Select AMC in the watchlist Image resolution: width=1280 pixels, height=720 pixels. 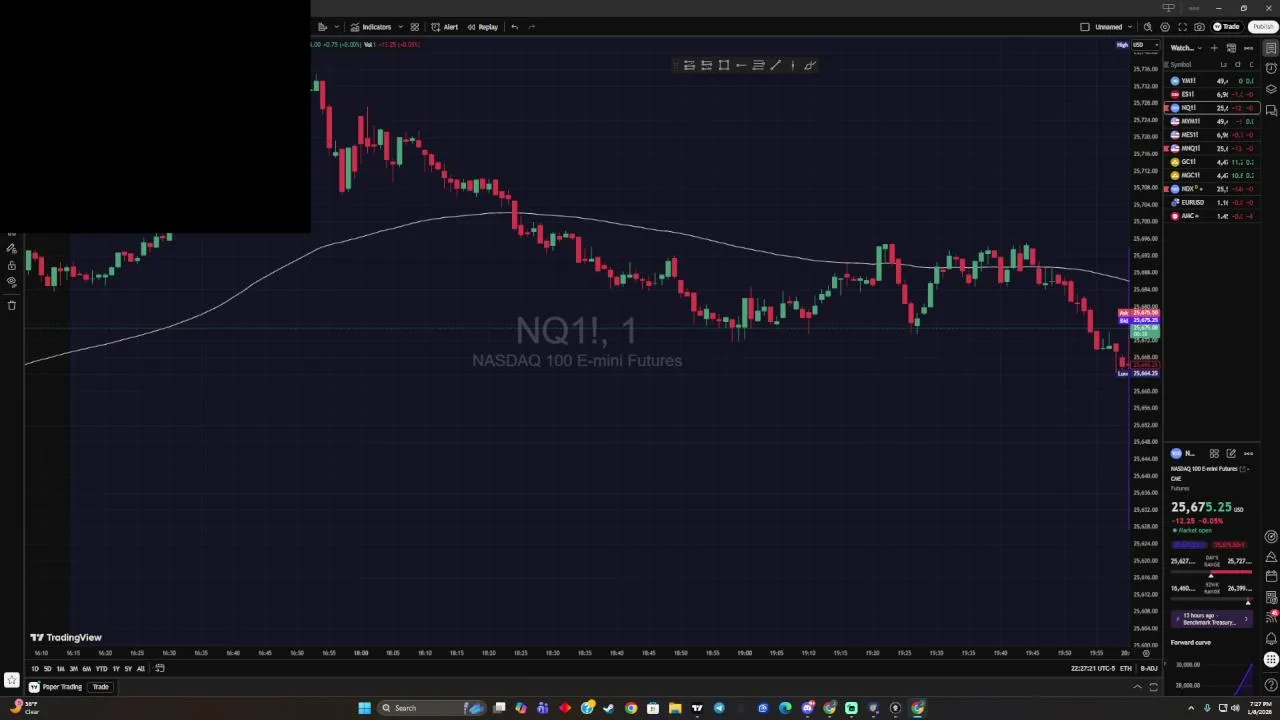pyautogui.click(x=1211, y=216)
